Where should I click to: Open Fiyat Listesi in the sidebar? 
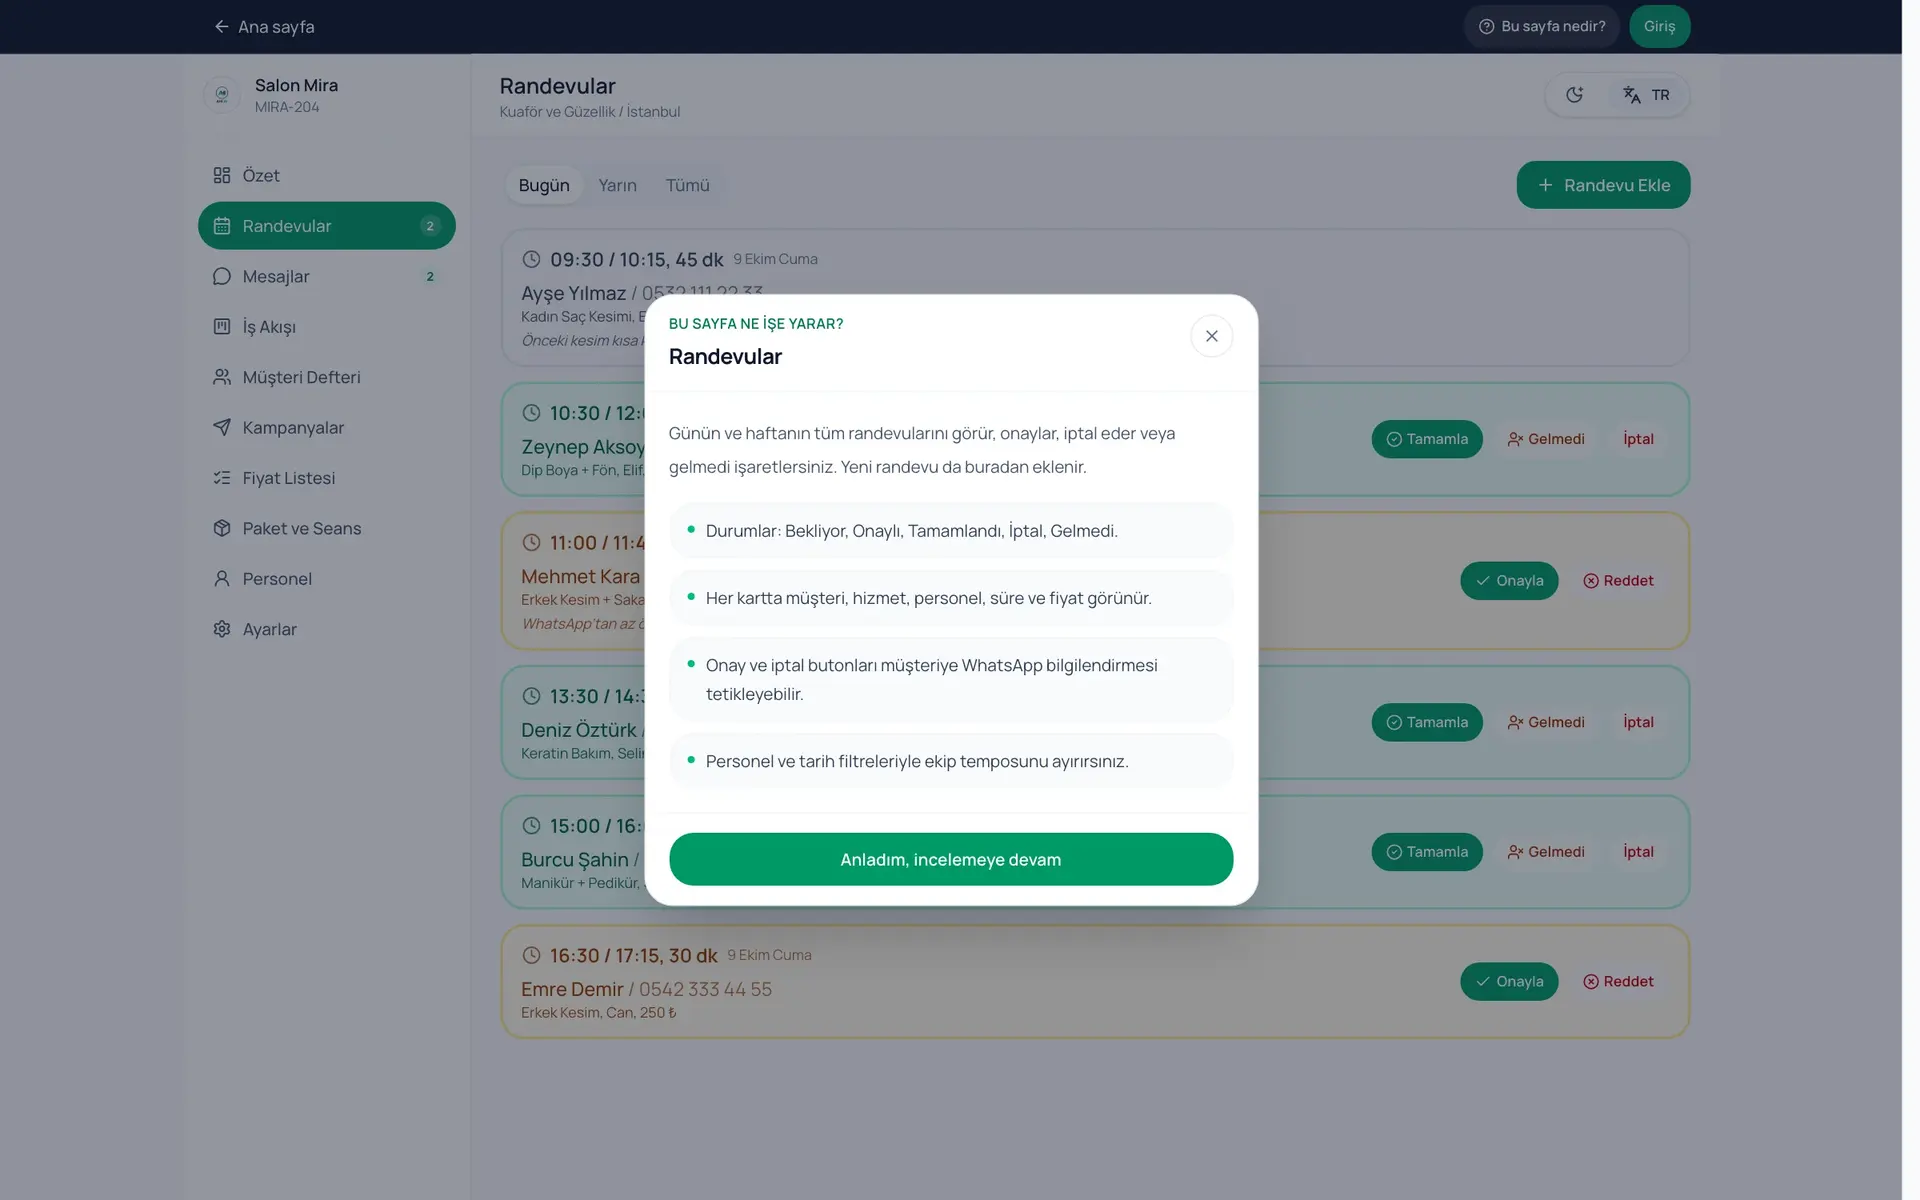[x=326, y=478]
